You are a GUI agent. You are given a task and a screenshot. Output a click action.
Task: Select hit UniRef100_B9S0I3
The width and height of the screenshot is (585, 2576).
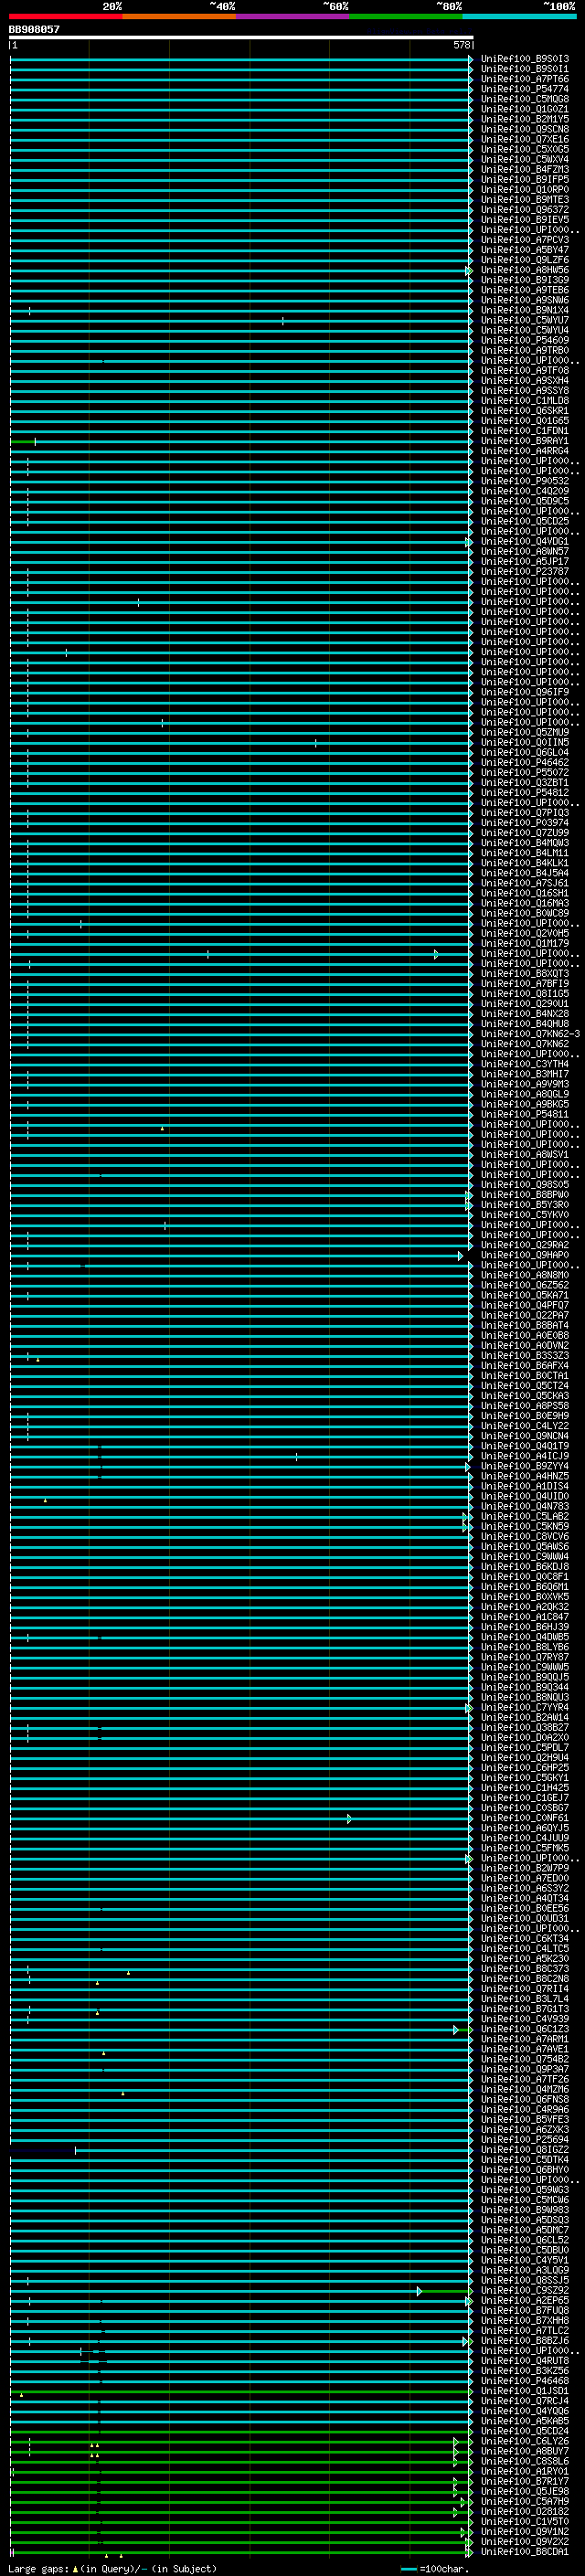tap(524, 59)
